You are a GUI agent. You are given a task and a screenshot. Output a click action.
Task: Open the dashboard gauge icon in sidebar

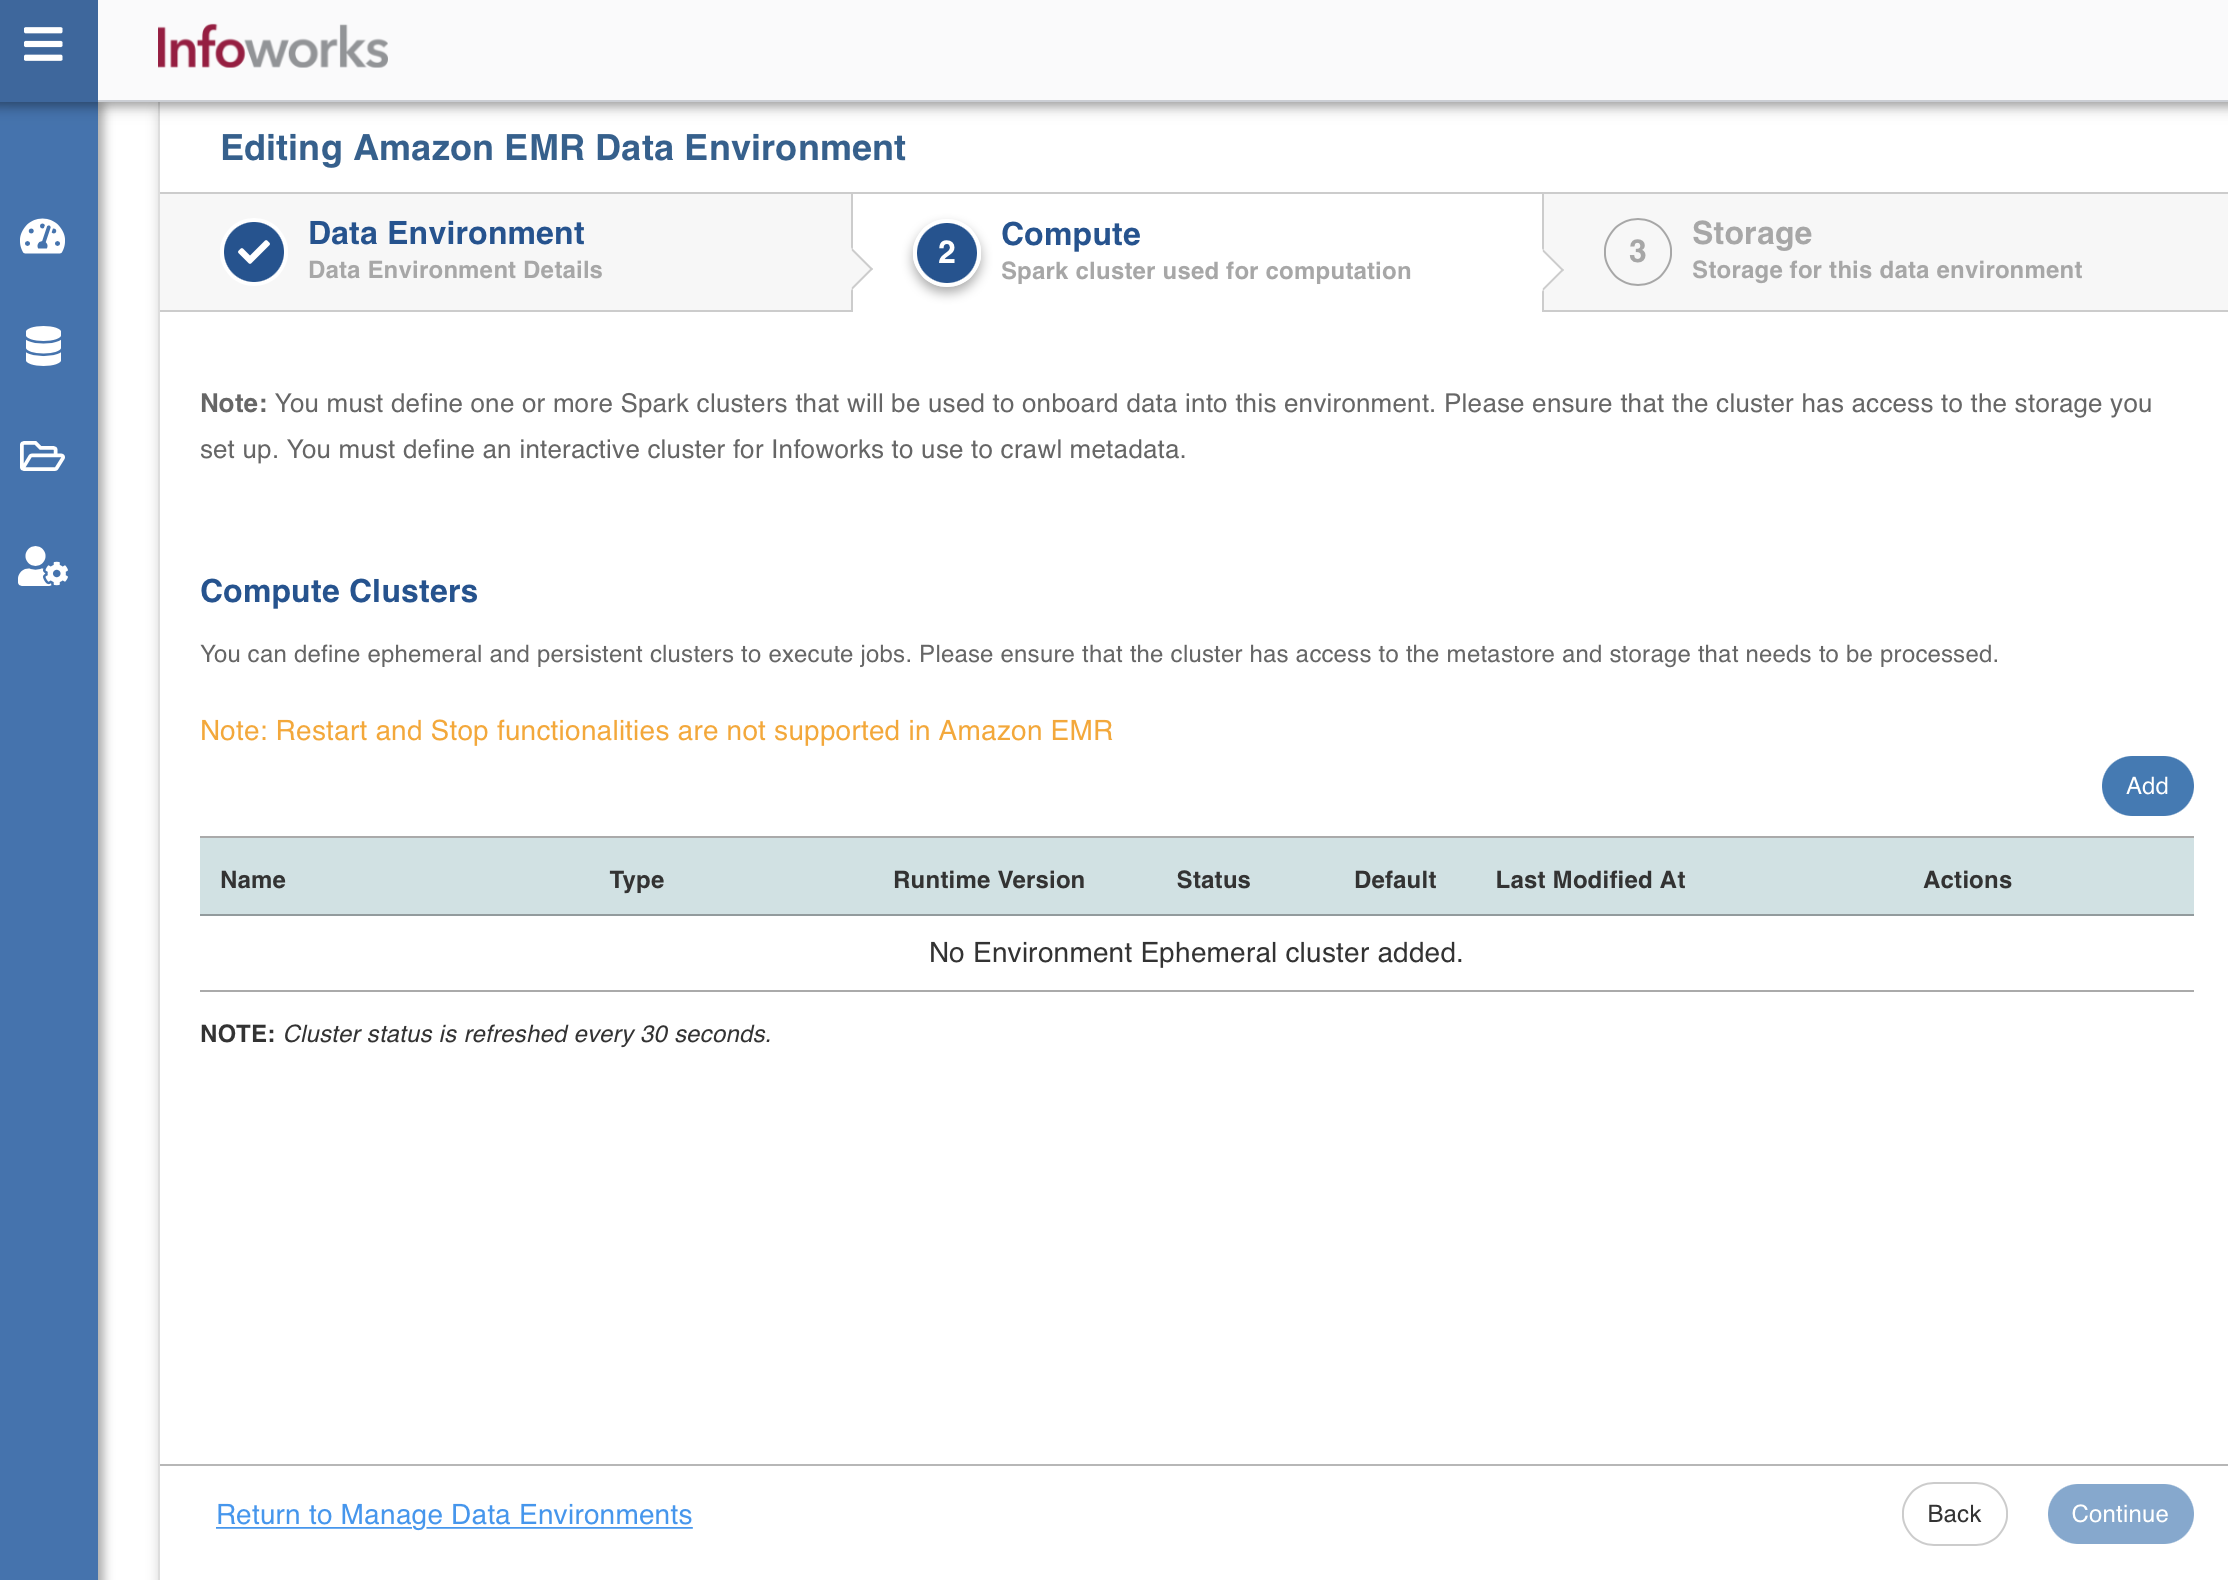click(x=43, y=238)
